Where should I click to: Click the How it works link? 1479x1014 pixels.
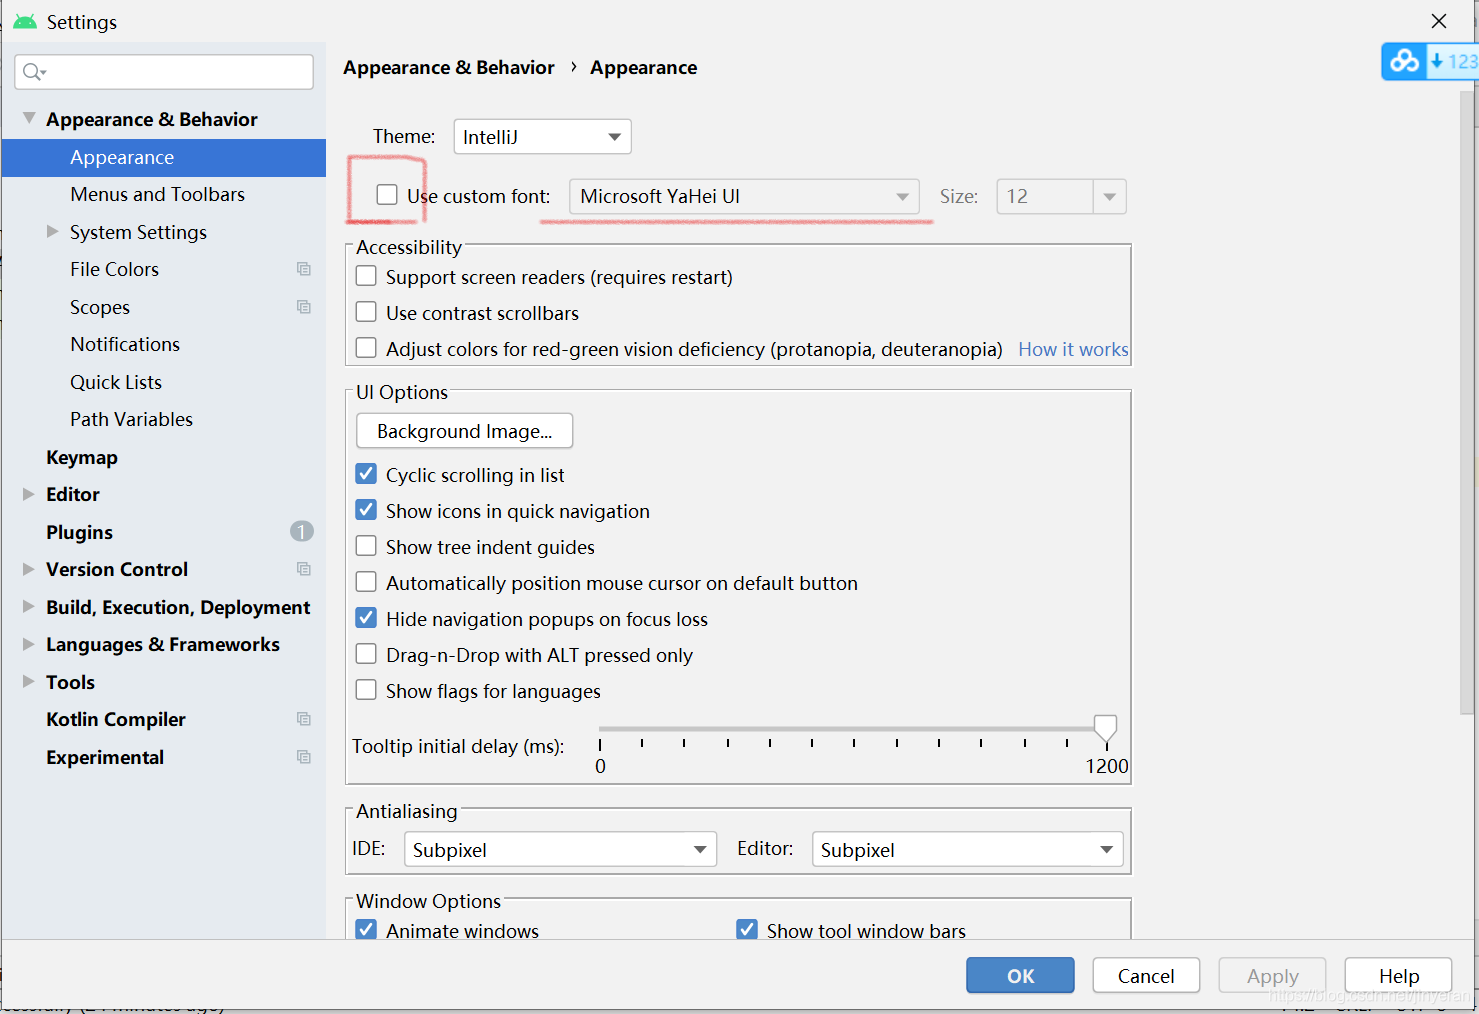(1073, 349)
